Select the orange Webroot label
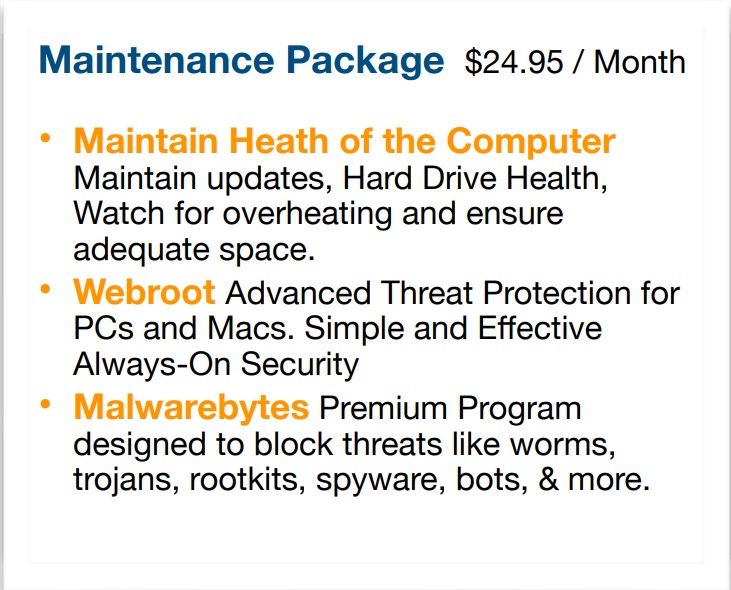Viewport: 731px width, 590px height. (x=144, y=293)
